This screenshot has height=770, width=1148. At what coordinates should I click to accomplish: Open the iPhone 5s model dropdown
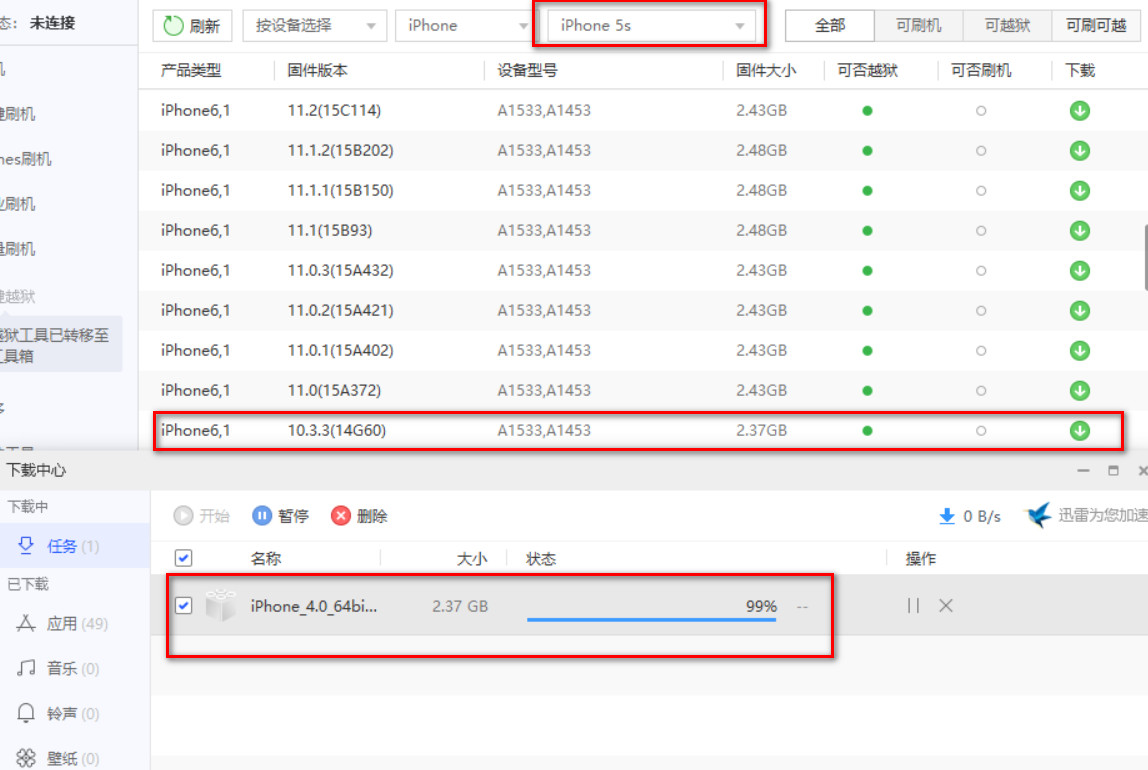(x=651, y=26)
